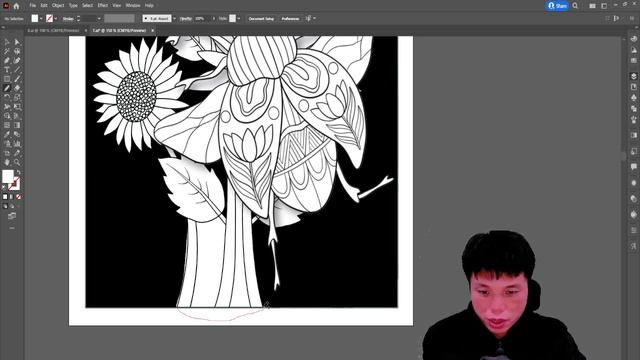Open the stroke weight dropdown
The height and width of the screenshot is (360, 640).
coord(99,18)
